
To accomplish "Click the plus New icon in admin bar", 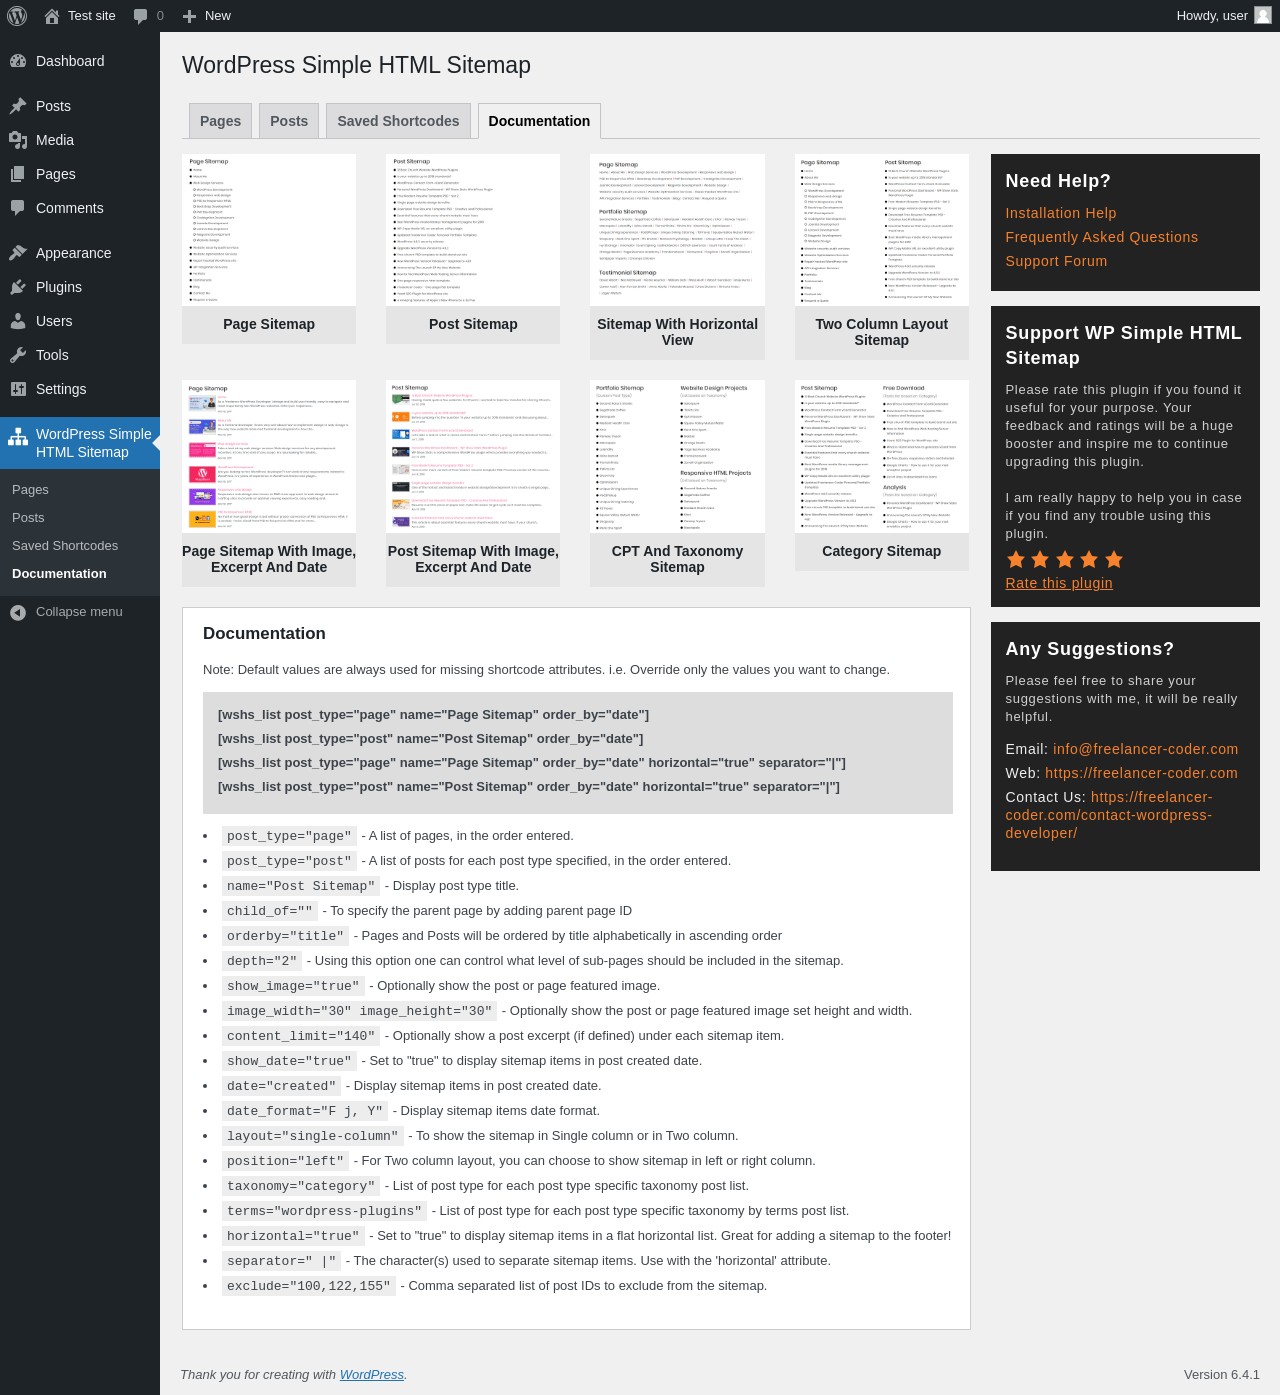I will coord(189,16).
